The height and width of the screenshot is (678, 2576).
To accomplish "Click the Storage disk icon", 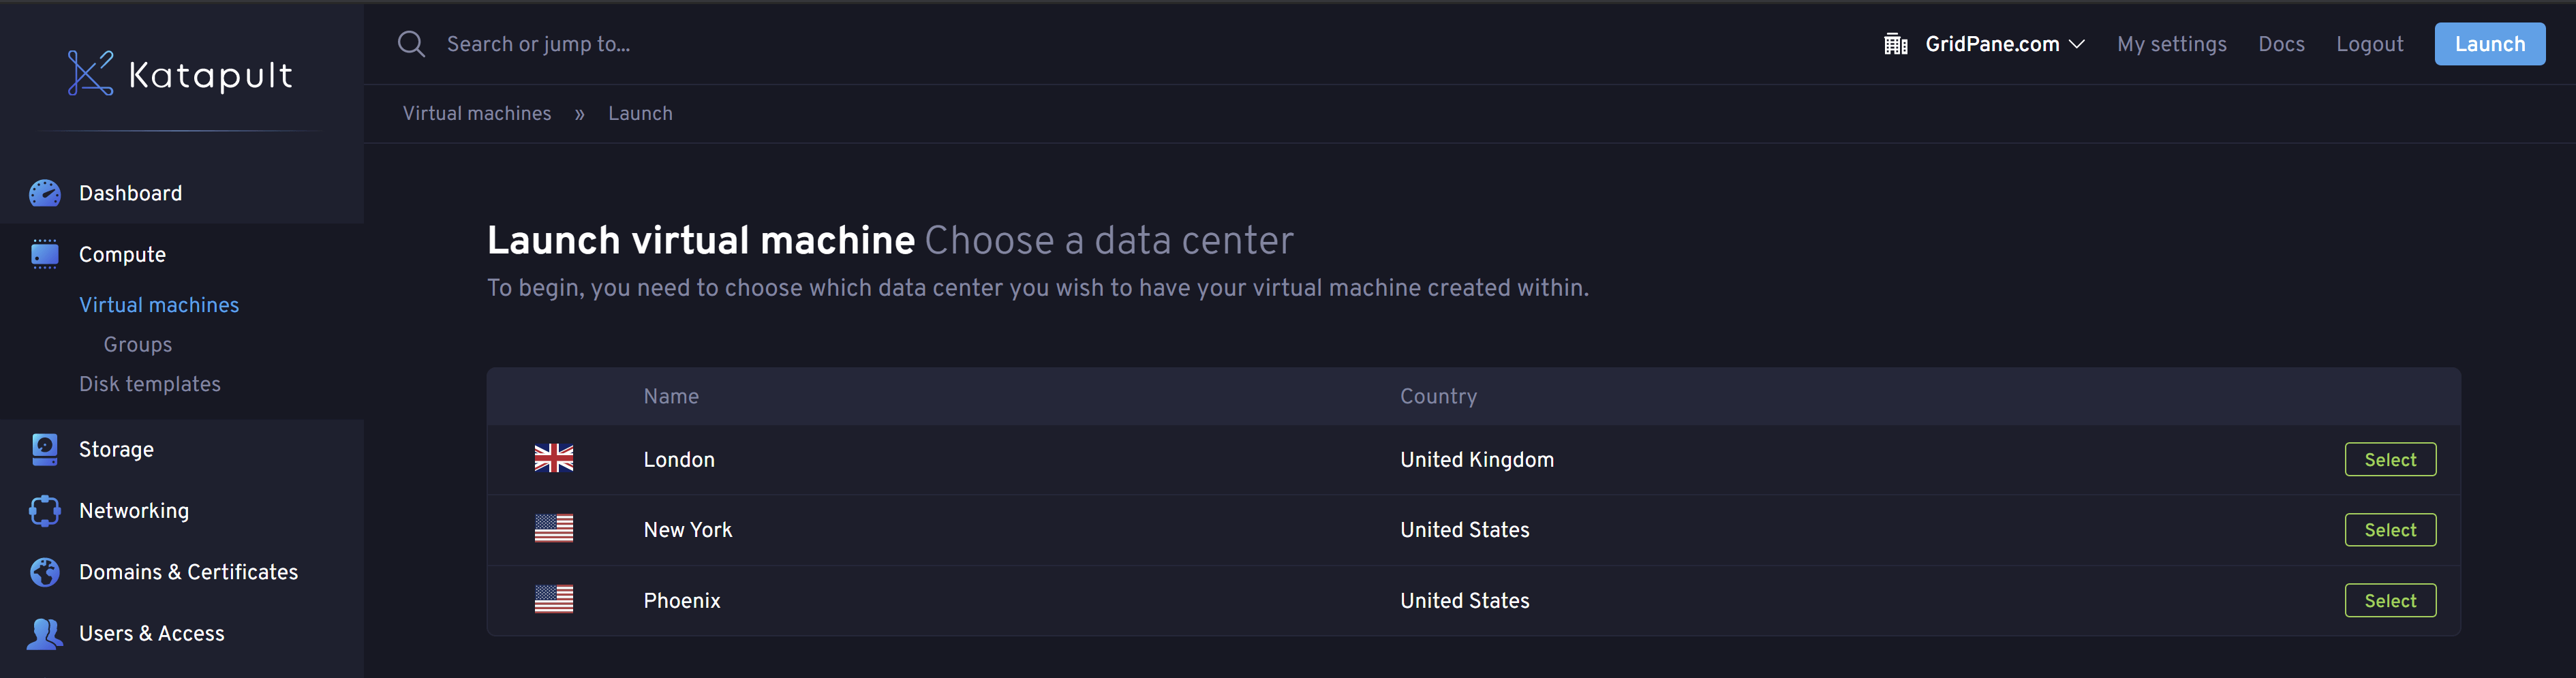I will (45, 450).
